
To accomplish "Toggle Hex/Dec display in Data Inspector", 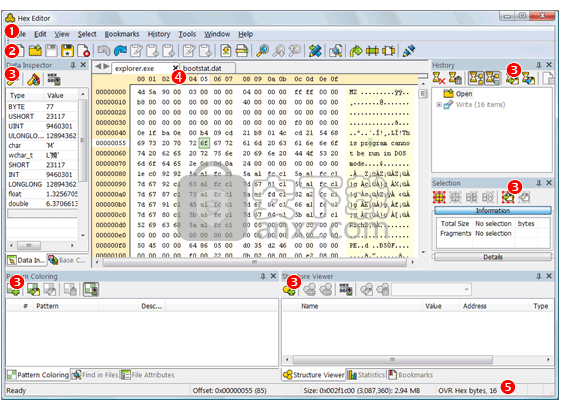I will (54, 79).
